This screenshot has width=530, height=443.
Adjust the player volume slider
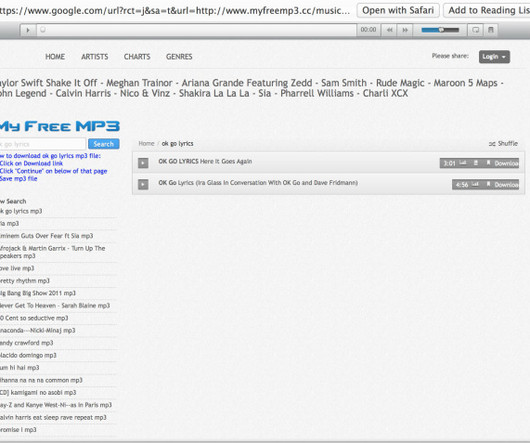click(x=440, y=30)
